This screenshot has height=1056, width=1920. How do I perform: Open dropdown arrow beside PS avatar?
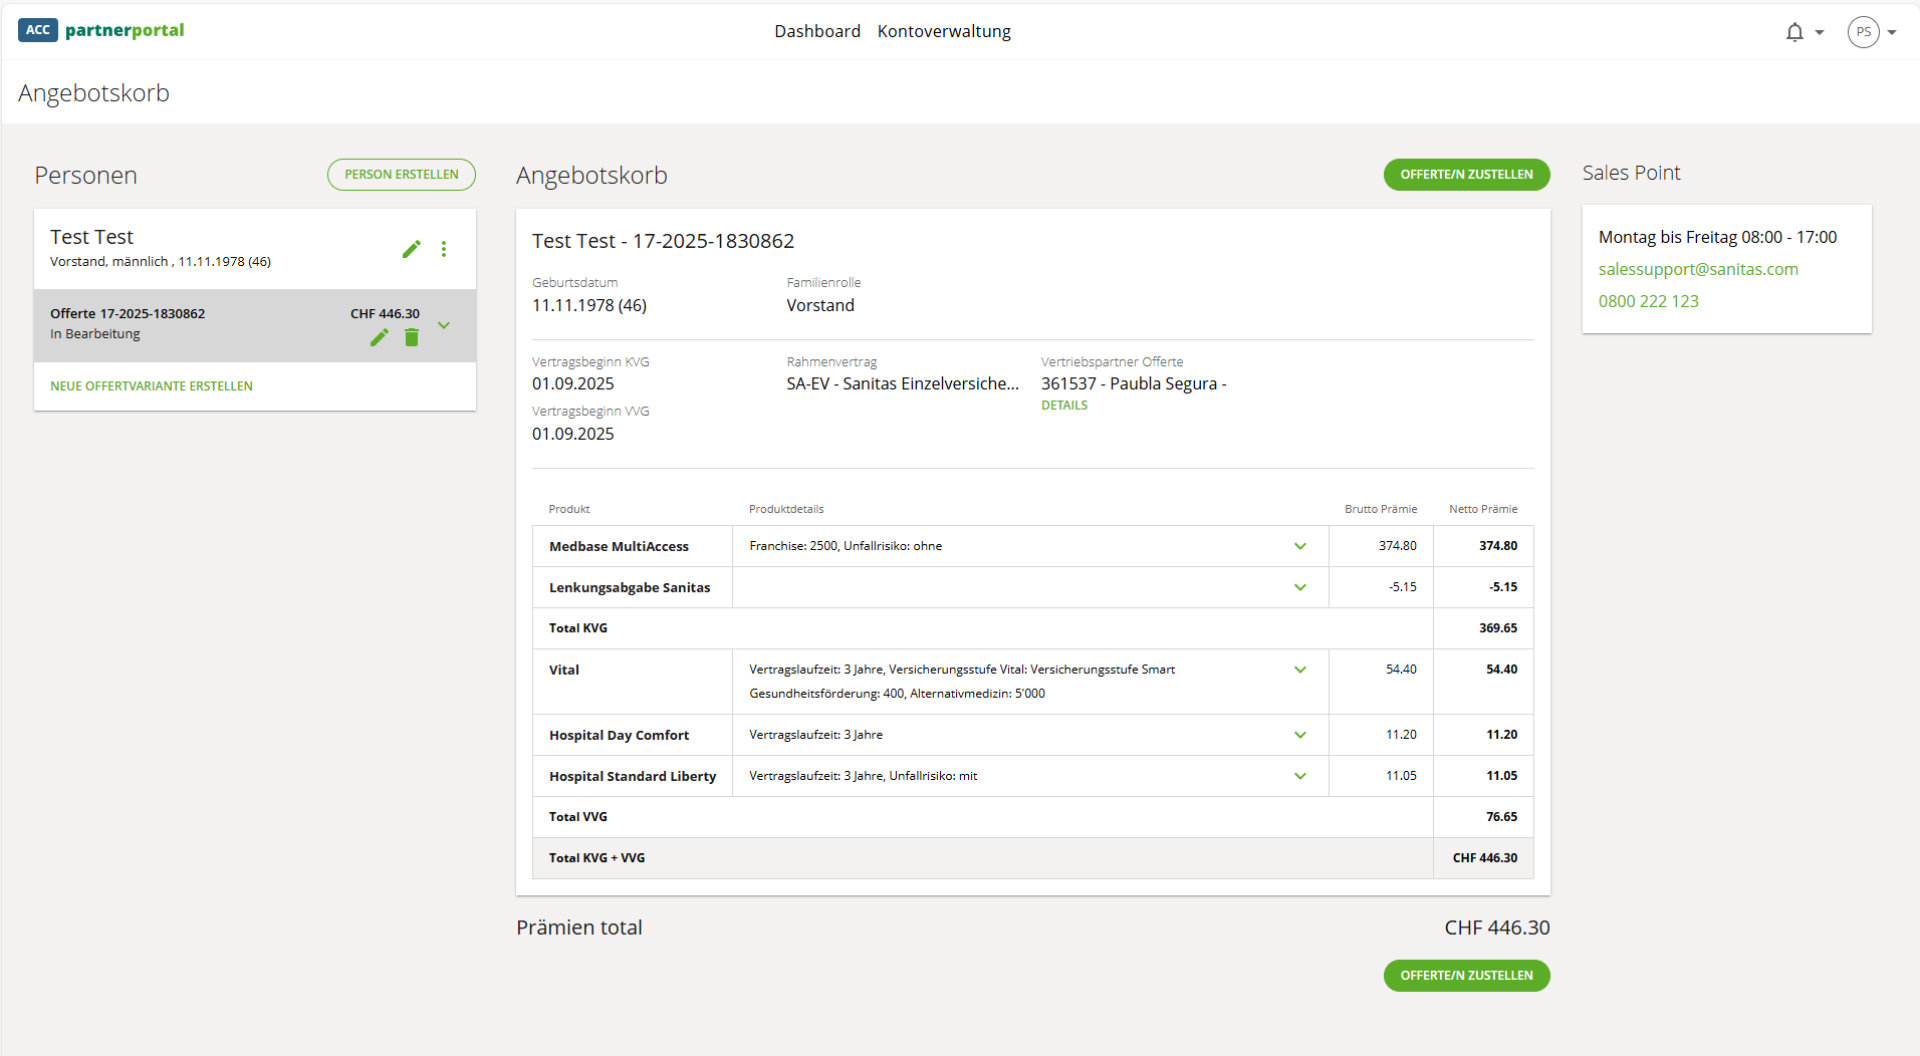point(1891,33)
